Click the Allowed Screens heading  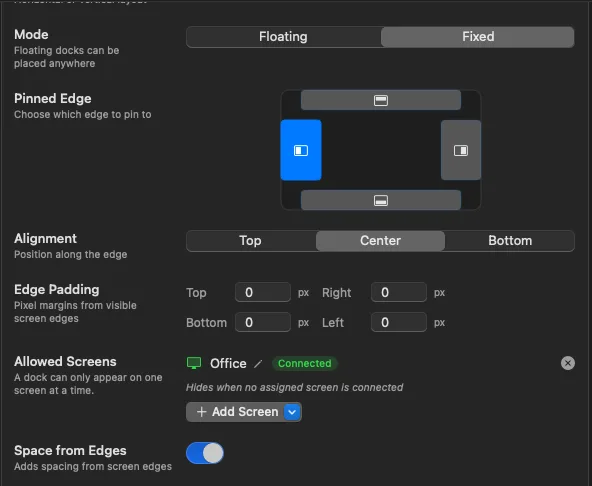point(65,361)
